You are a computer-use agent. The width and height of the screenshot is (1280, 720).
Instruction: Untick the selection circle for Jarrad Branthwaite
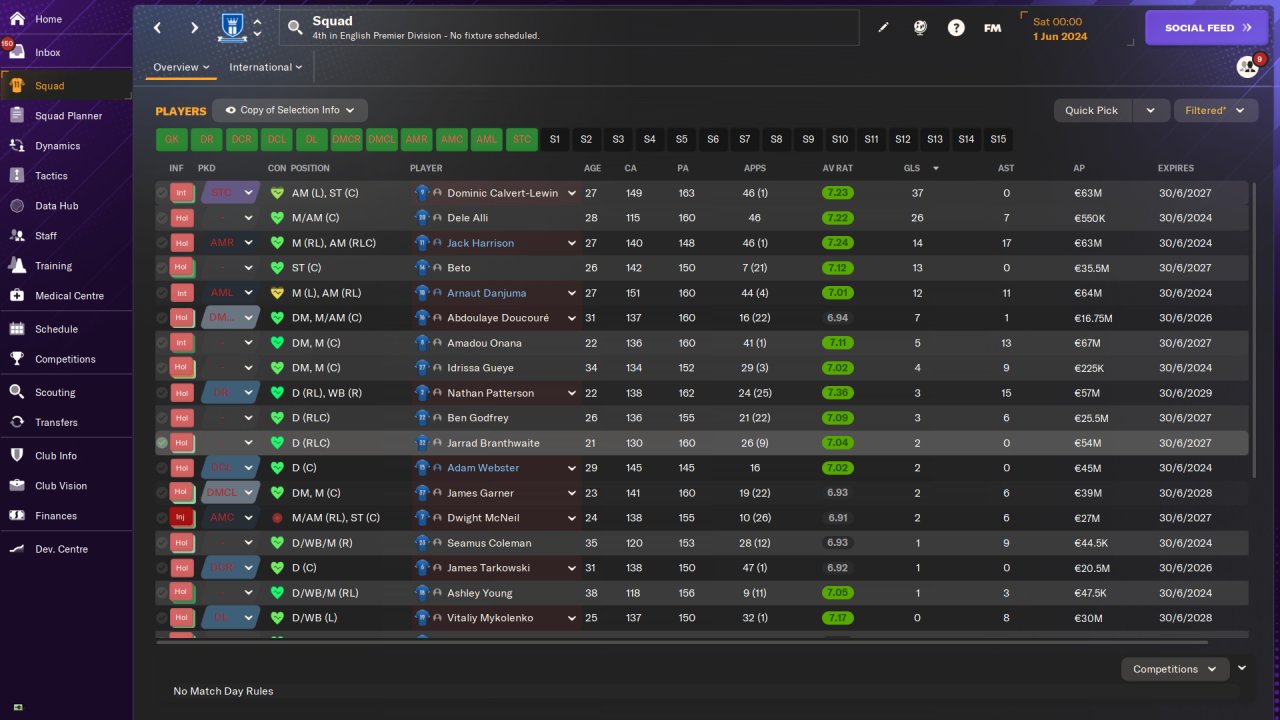coord(162,443)
